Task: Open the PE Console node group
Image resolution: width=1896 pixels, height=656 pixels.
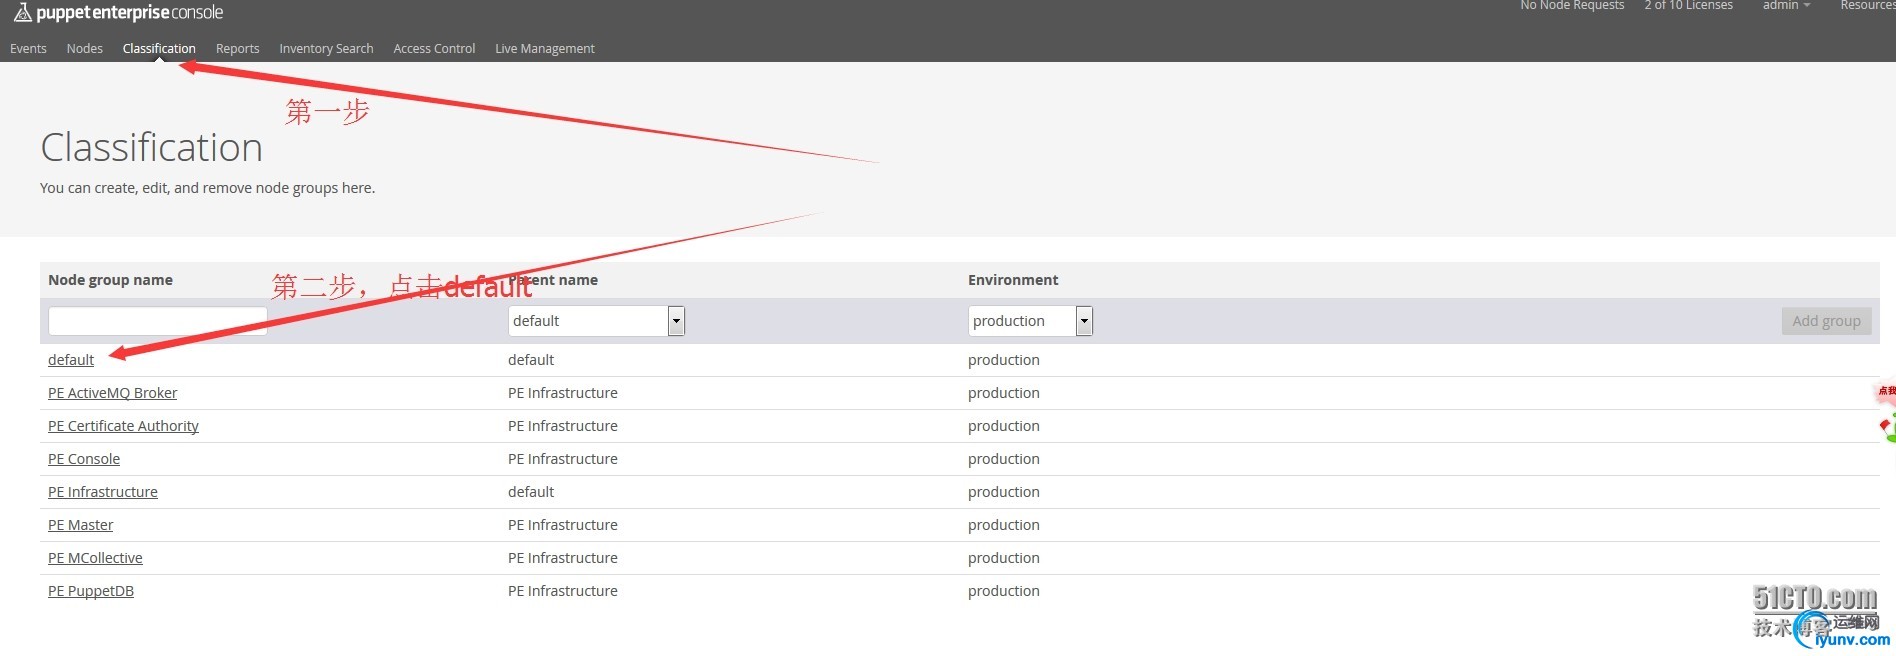Action: 84,459
